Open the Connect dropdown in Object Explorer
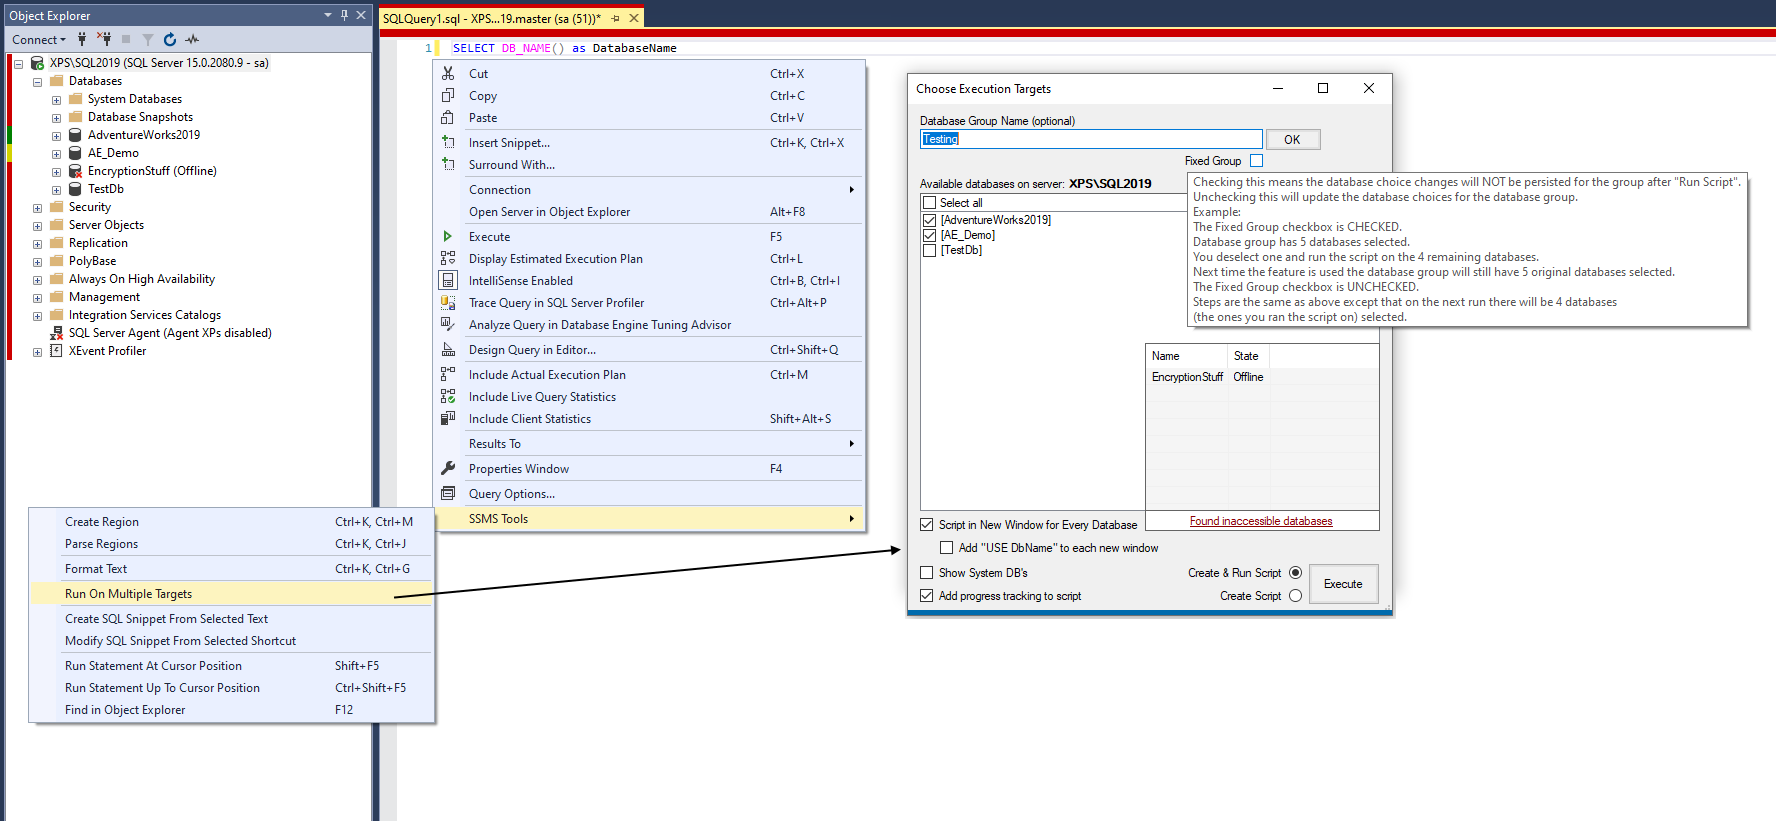Image resolution: width=1776 pixels, height=821 pixels. tap(39, 40)
